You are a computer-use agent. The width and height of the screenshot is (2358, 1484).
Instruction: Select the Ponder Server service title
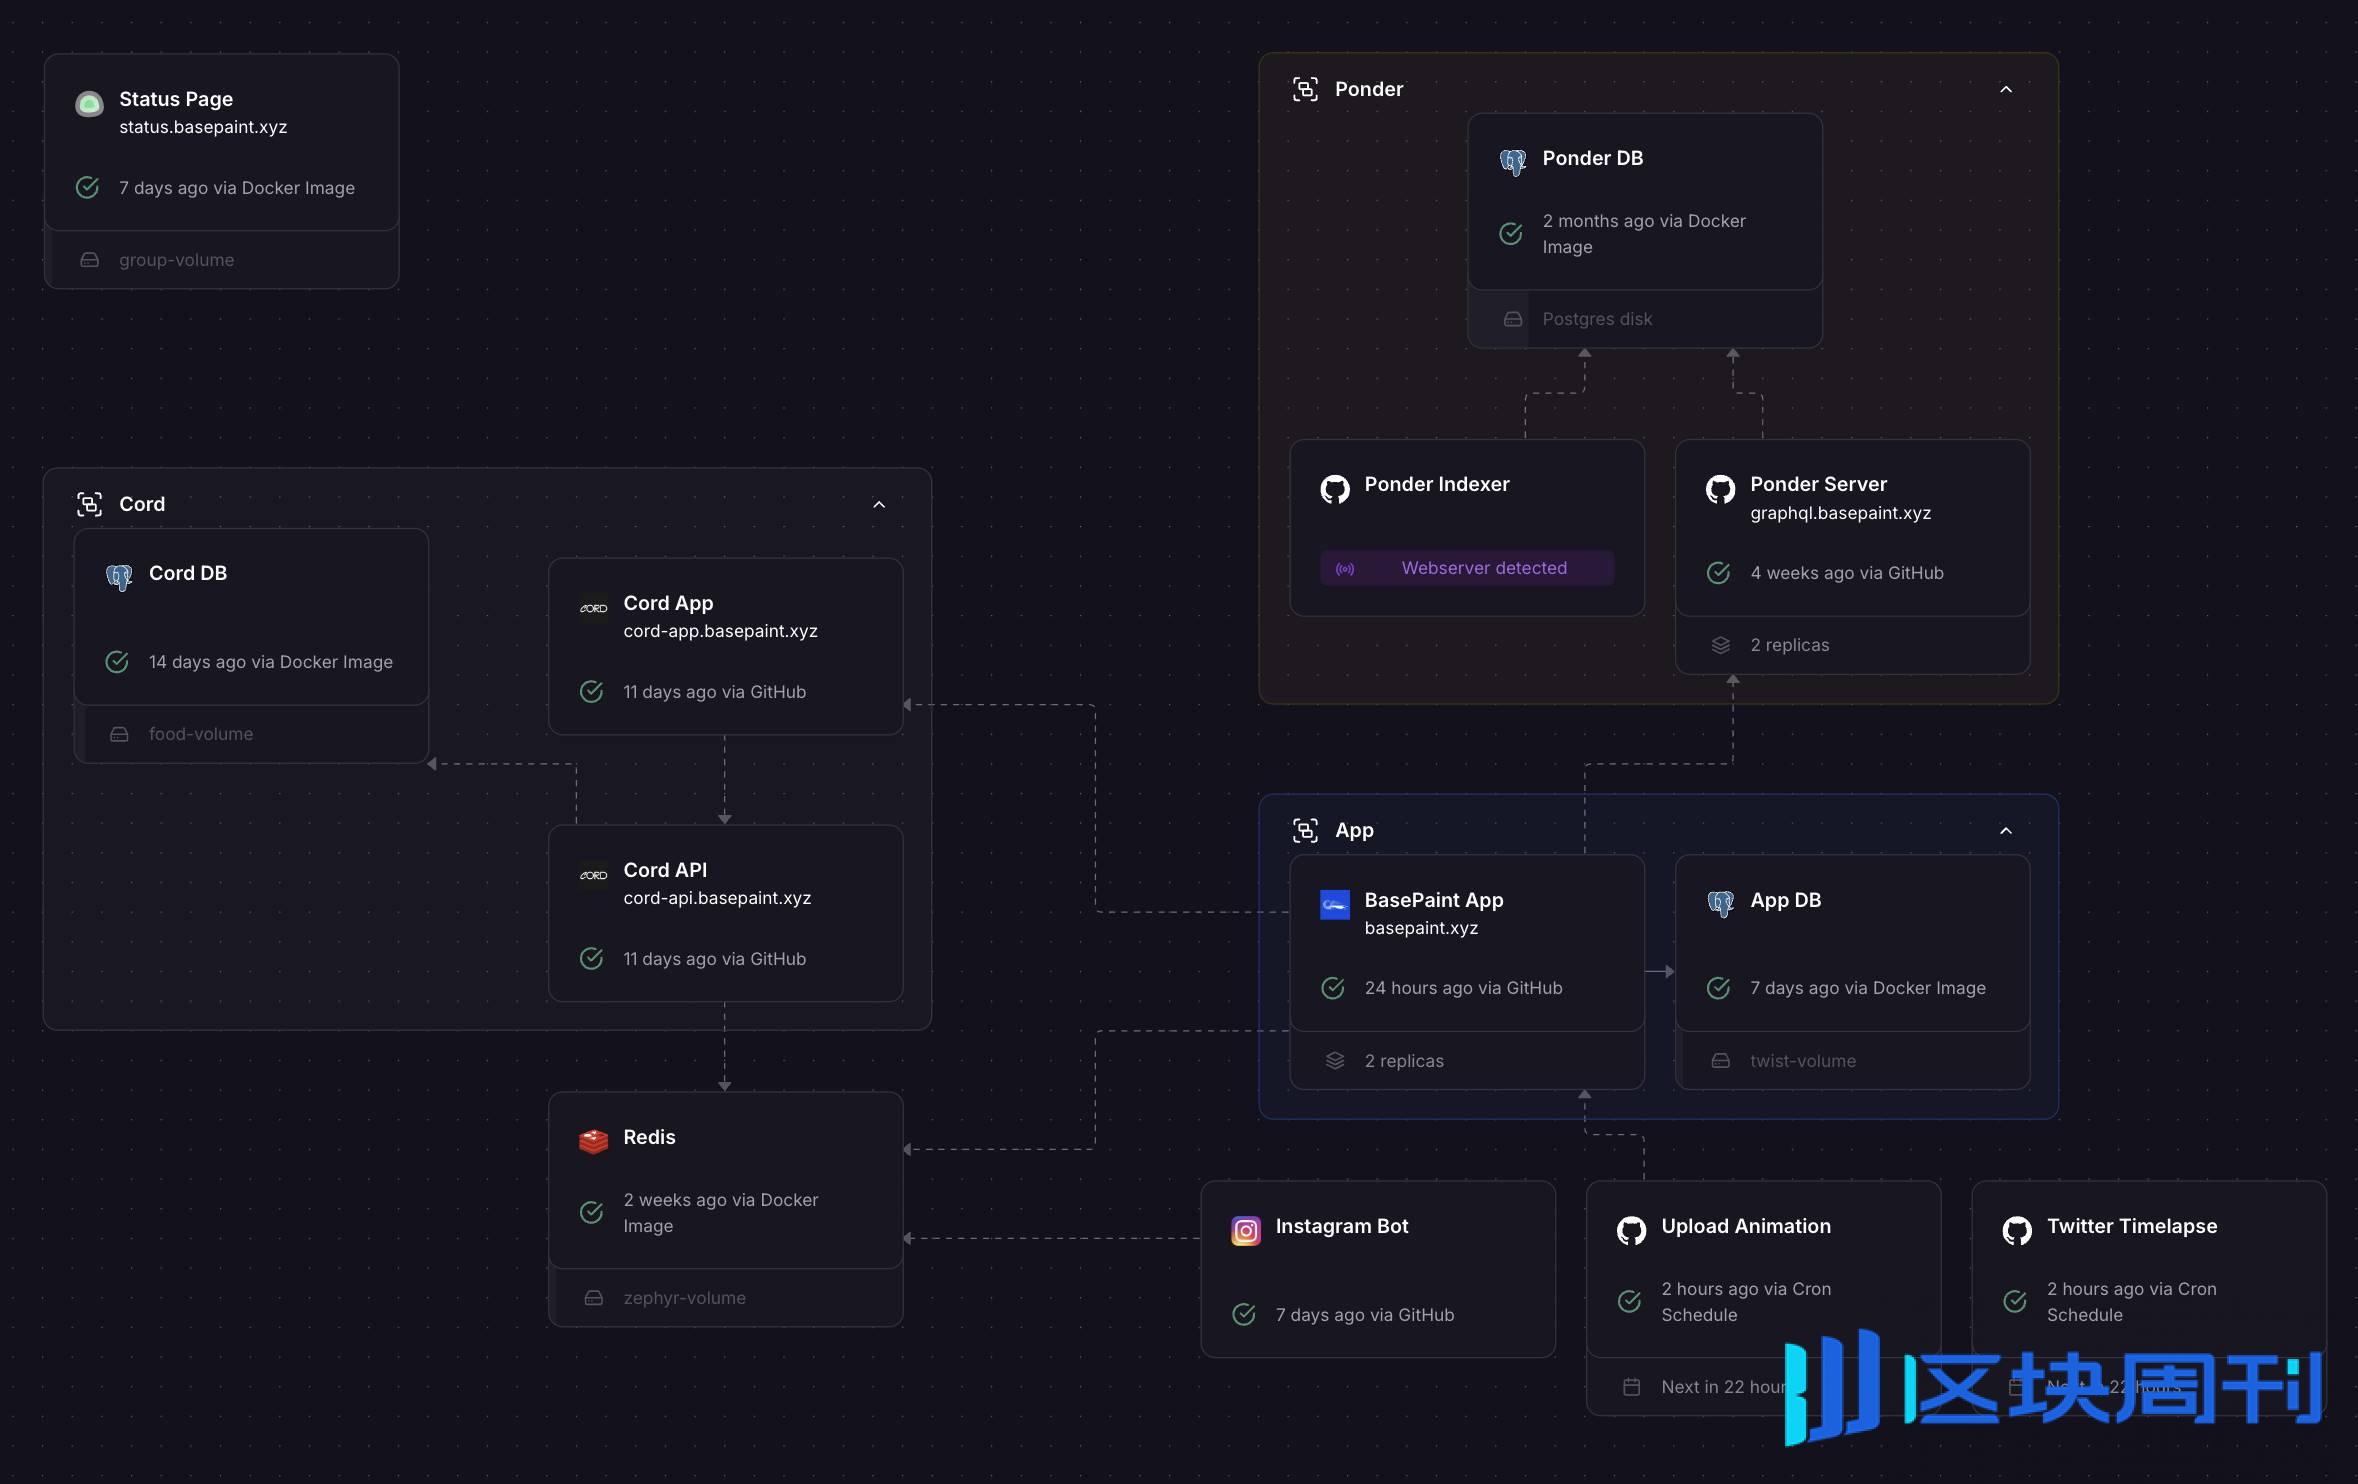tap(1818, 484)
